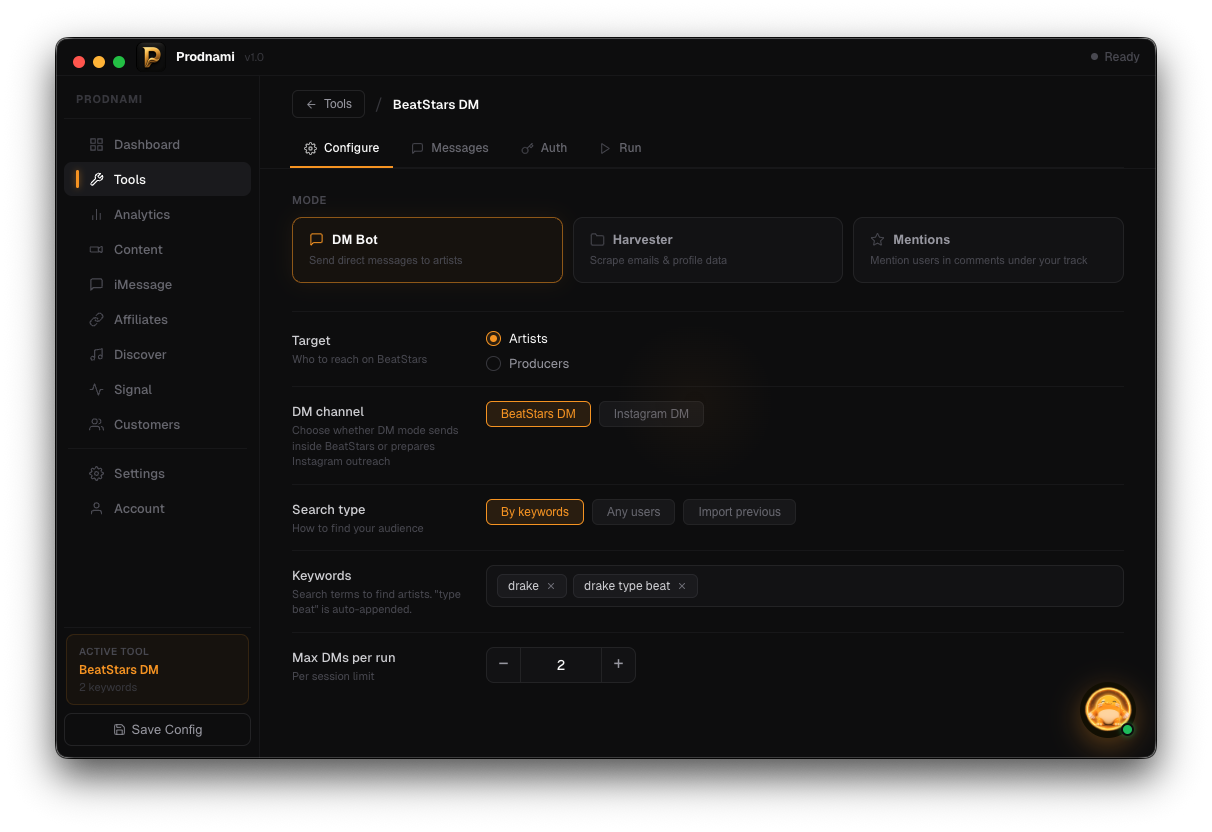Image resolution: width=1212 pixels, height=832 pixels.
Task: Click the Discover music note icon
Action: pyautogui.click(x=96, y=355)
